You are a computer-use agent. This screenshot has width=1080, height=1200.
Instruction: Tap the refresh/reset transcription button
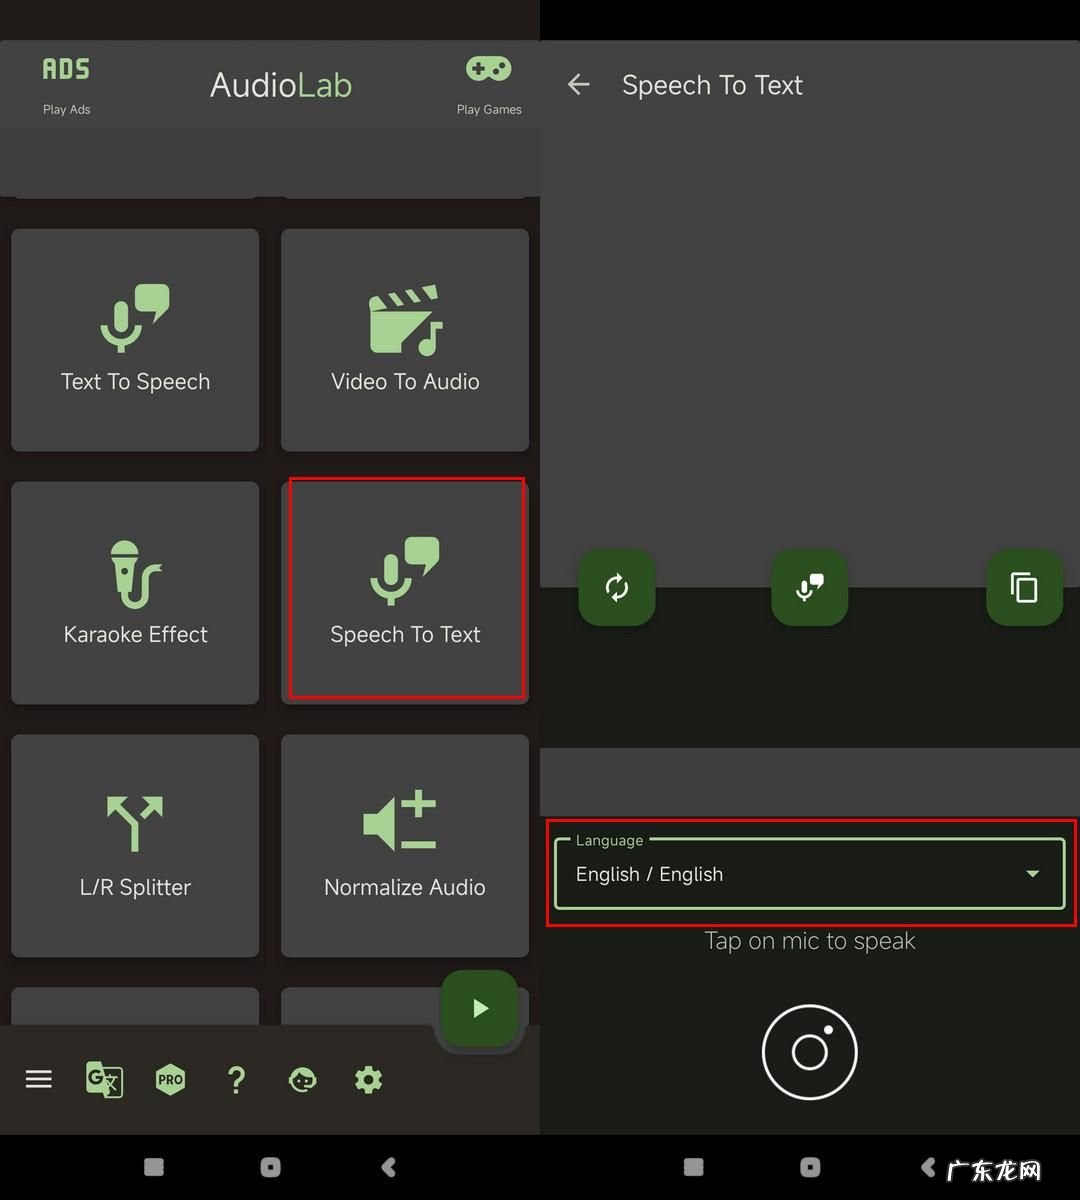(x=617, y=588)
